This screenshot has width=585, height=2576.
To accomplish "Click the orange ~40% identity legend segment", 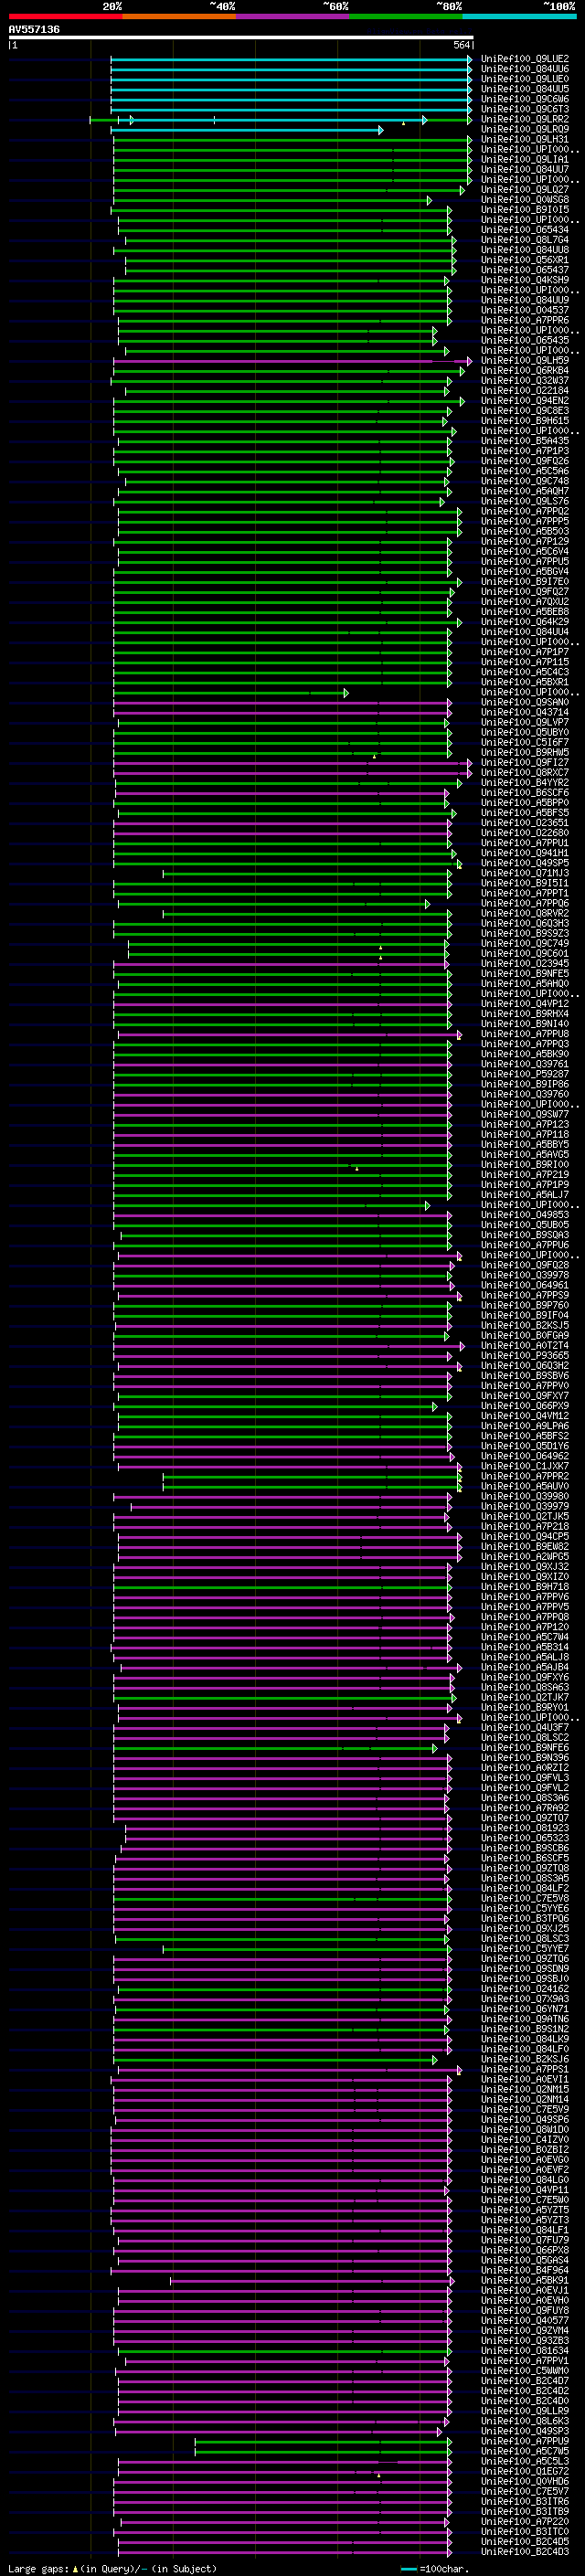I will click(179, 16).
